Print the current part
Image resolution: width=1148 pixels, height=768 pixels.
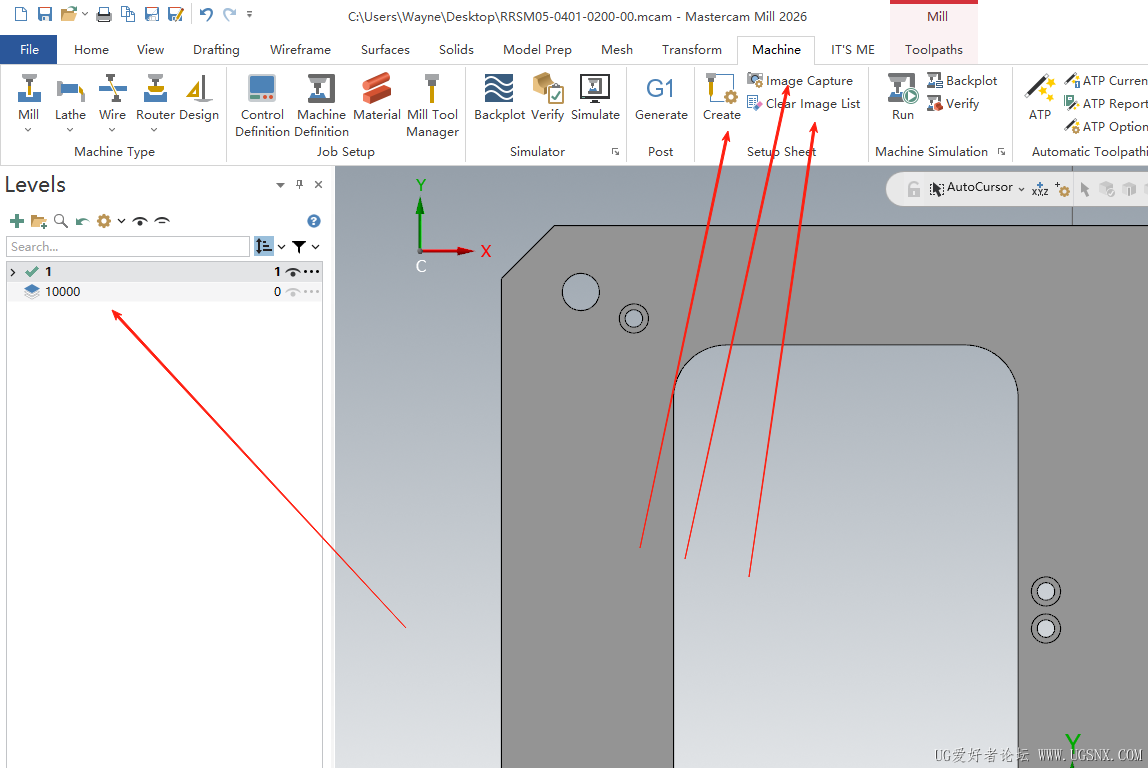tap(104, 14)
